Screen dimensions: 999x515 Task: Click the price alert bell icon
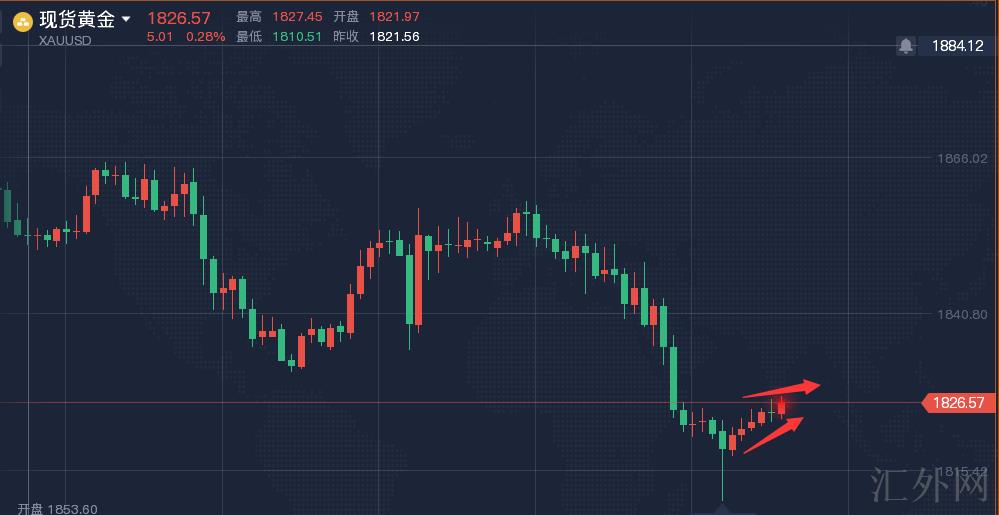[906, 45]
